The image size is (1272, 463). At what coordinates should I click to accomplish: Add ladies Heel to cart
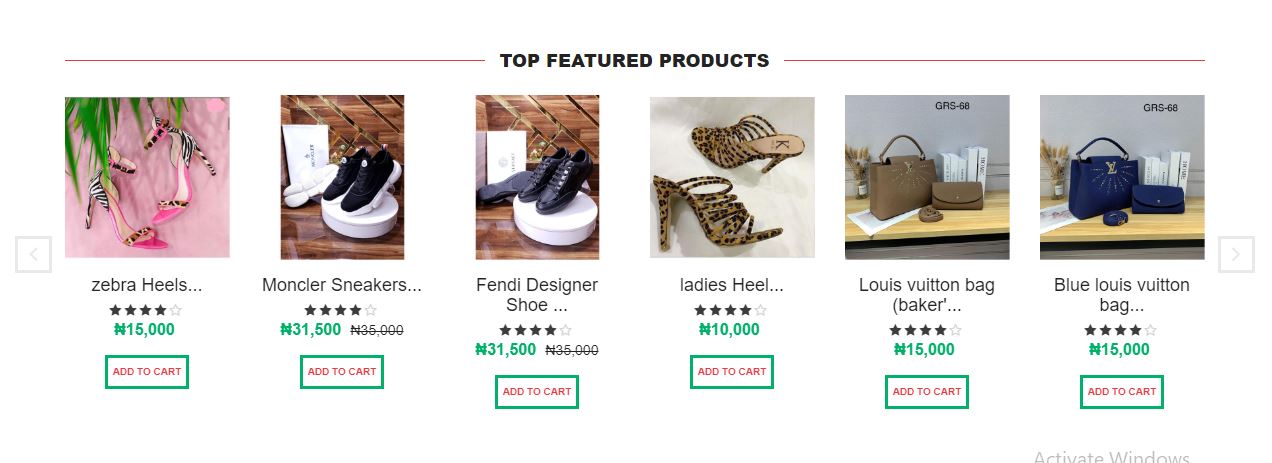(732, 372)
